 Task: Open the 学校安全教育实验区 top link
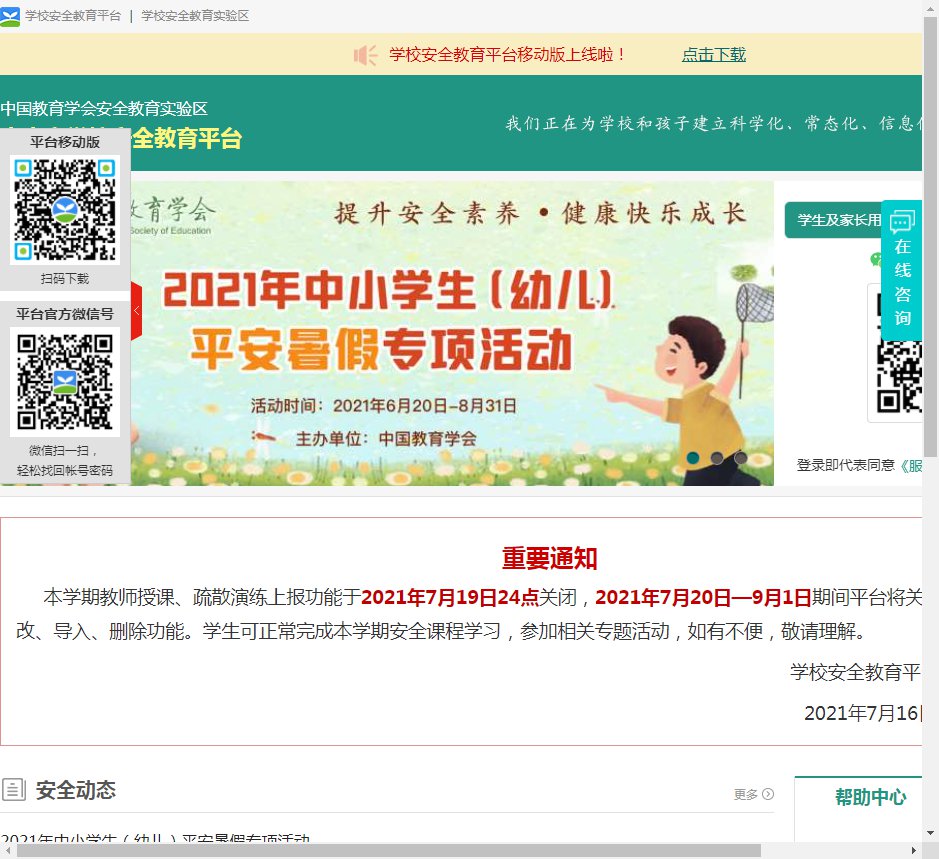(195, 16)
